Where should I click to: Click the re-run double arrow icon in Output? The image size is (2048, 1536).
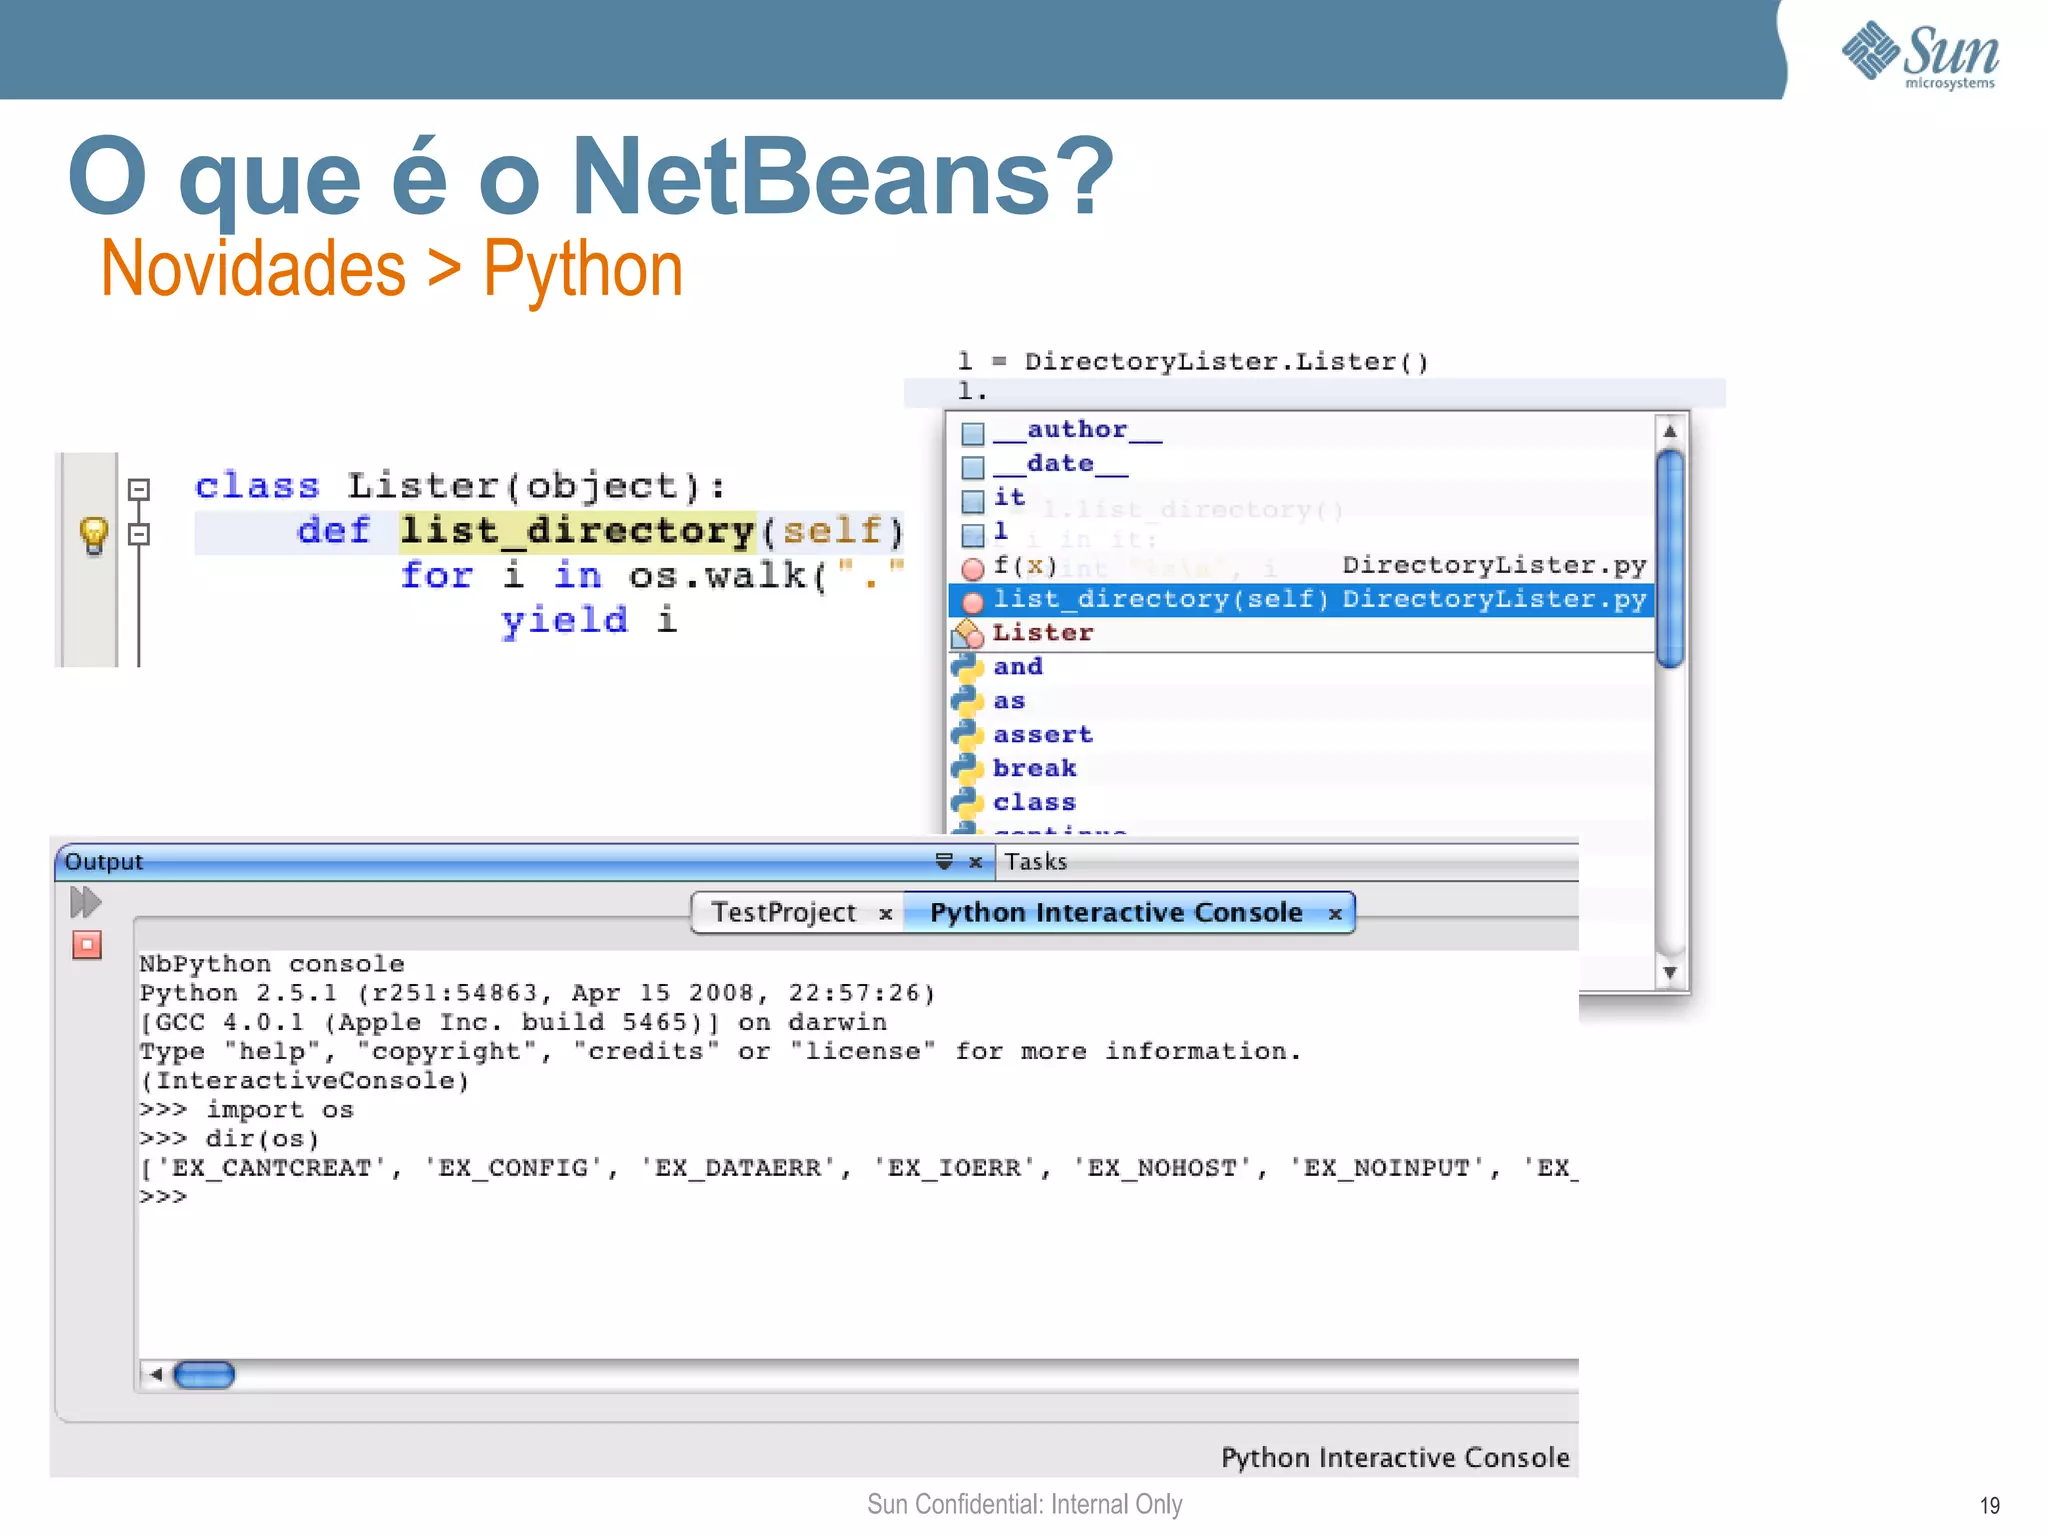(x=86, y=902)
